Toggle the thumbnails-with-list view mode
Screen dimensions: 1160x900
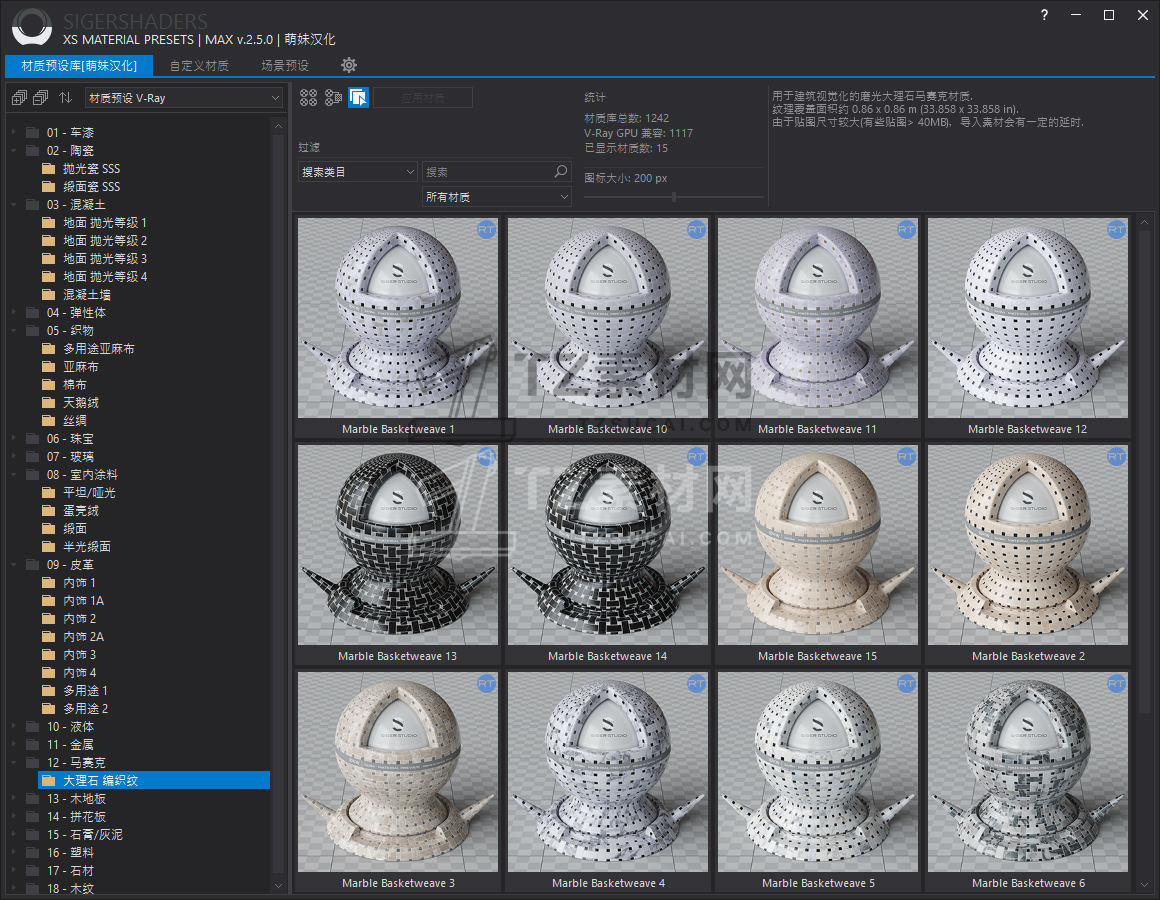pos(334,97)
